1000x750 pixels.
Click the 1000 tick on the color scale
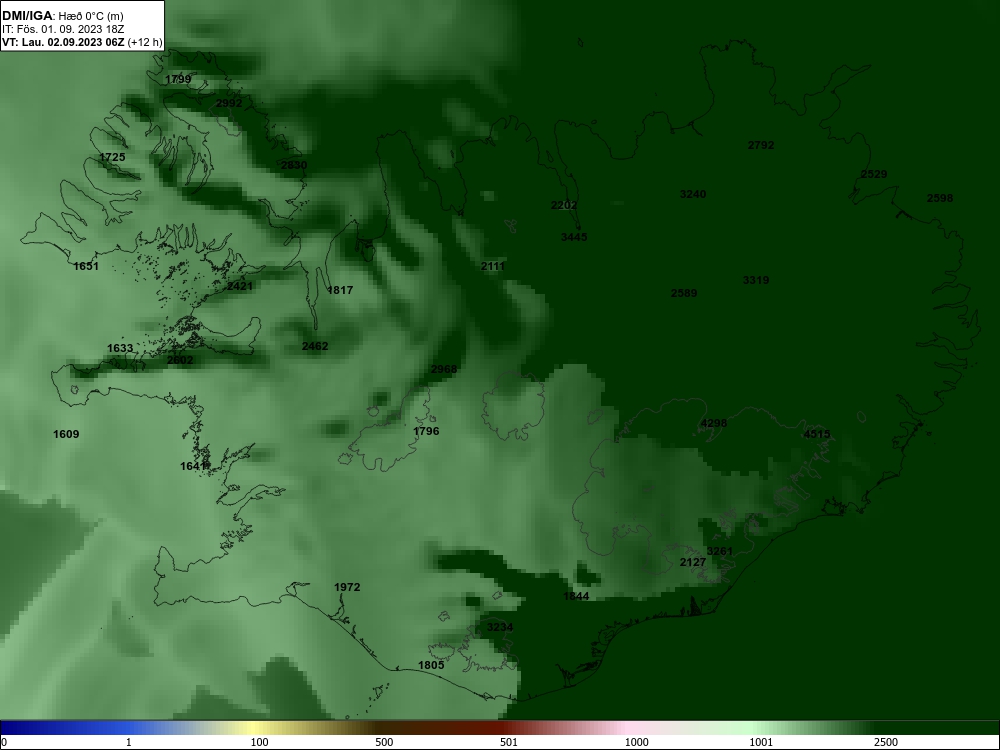(636, 742)
